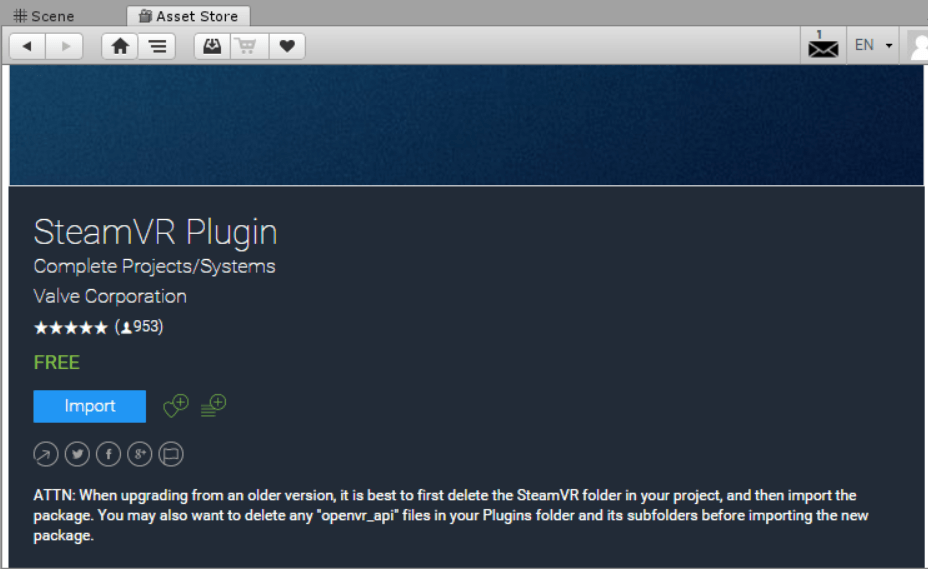Share on Google Plus
Image resolution: width=928 pixels, height=569 pixels.
(x=140, y=455)
